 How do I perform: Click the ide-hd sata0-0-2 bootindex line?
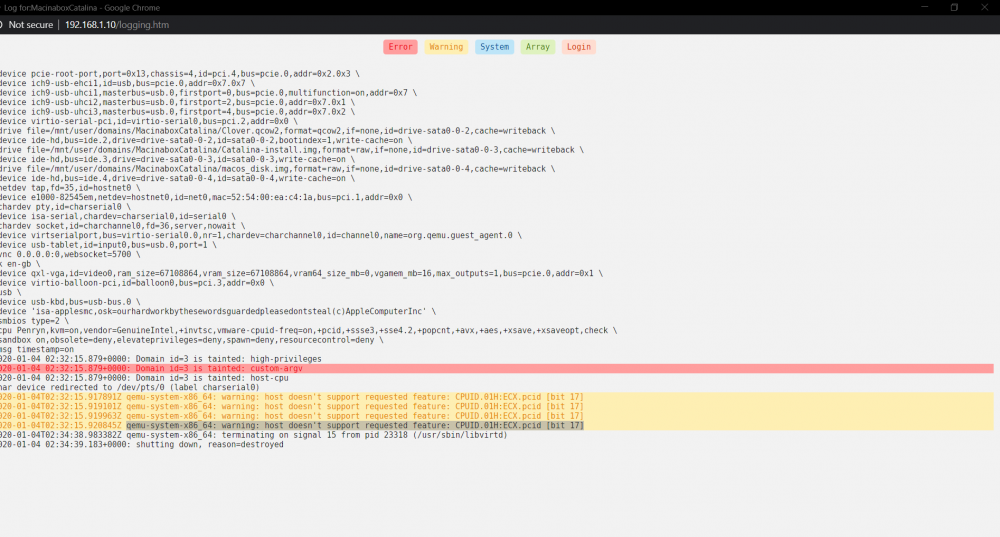(206, 140)
